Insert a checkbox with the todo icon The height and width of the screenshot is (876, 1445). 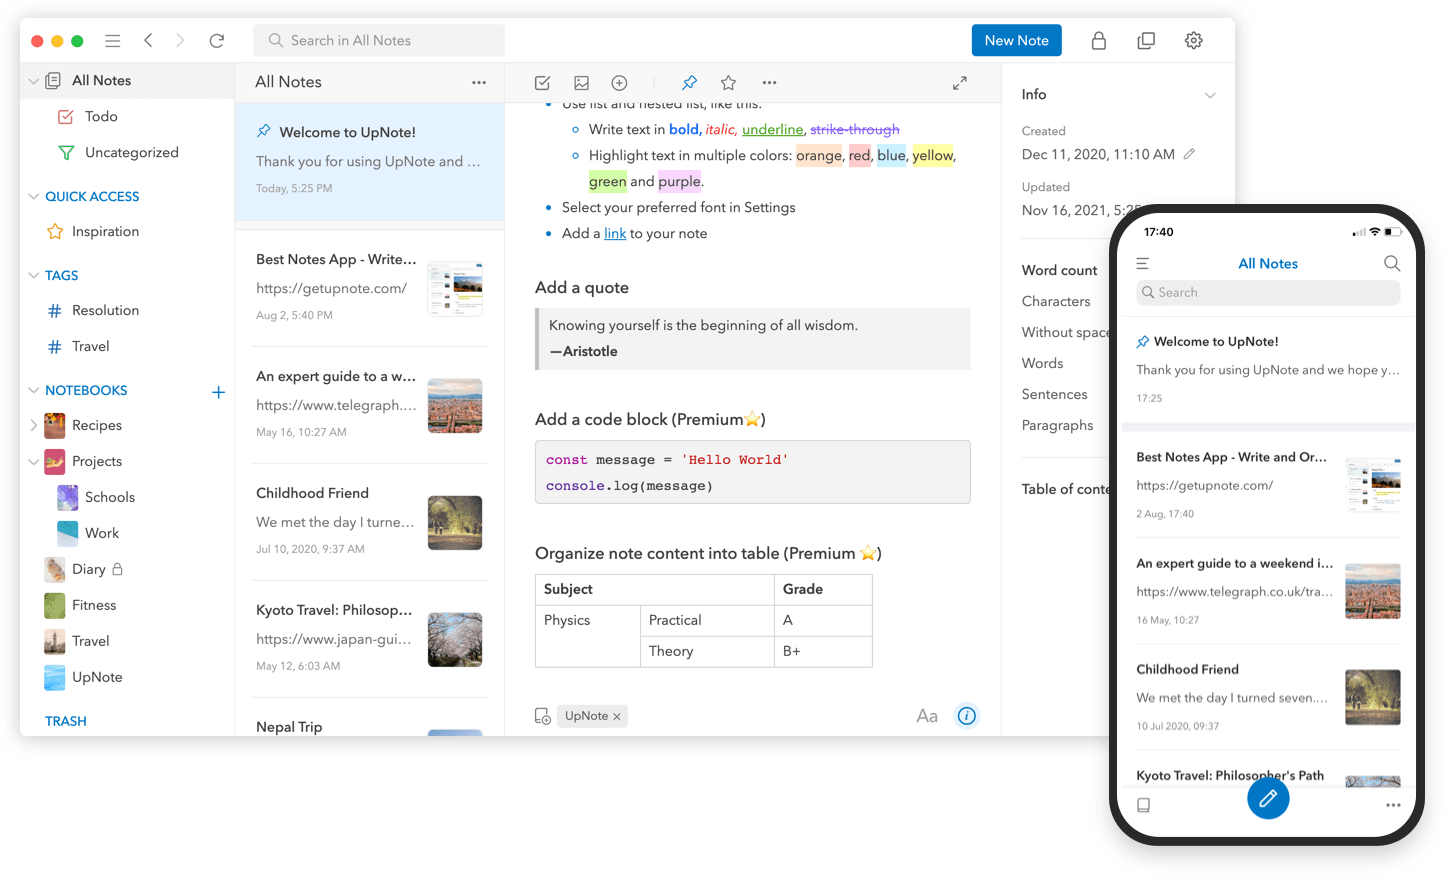coord(542,83)
